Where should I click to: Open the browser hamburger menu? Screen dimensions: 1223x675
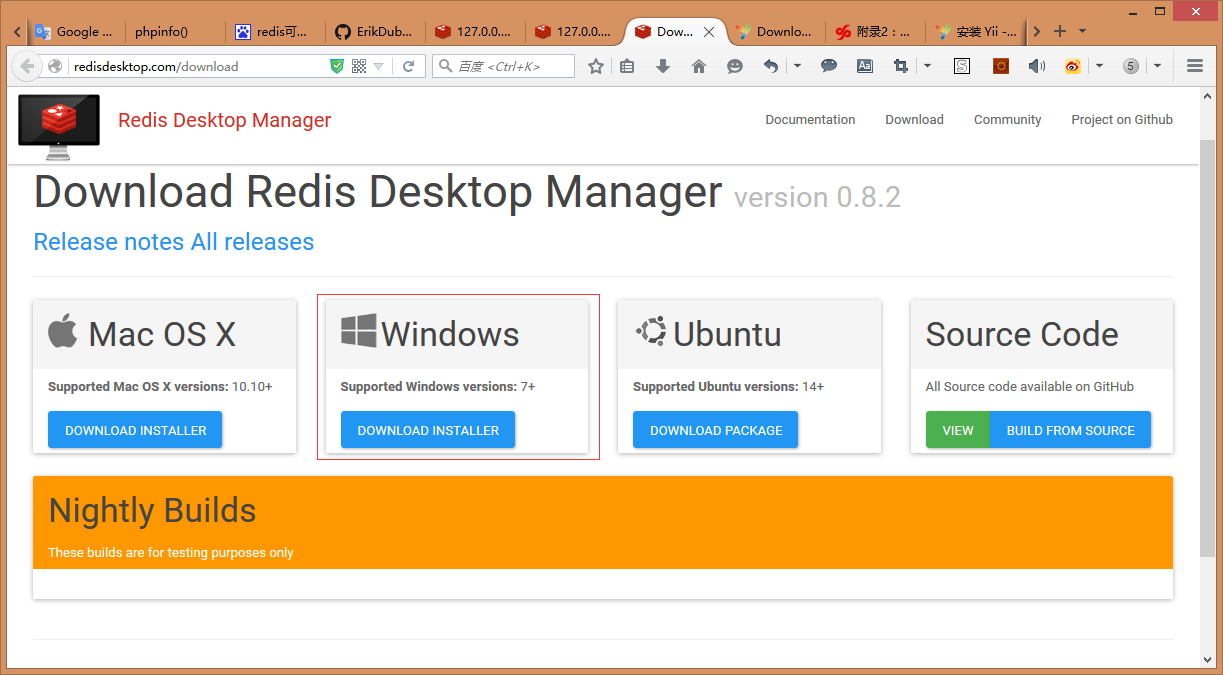coord(1194,66)
